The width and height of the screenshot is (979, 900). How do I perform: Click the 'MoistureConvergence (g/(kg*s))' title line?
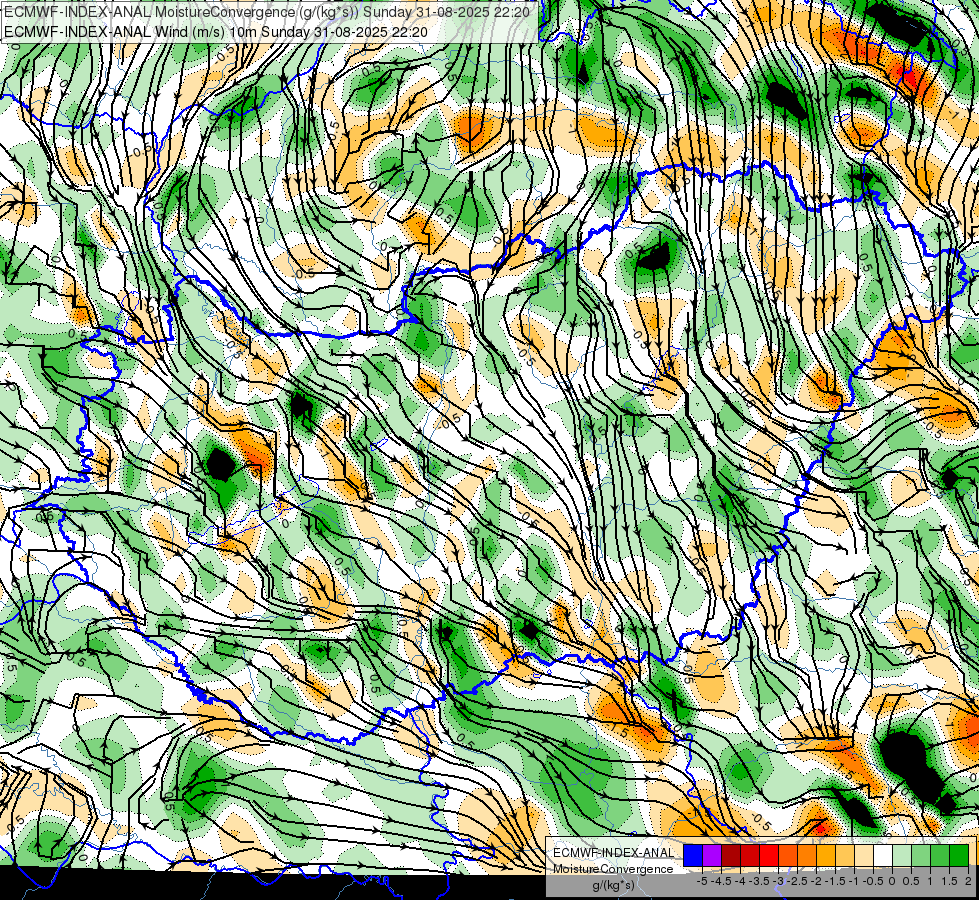267,12
